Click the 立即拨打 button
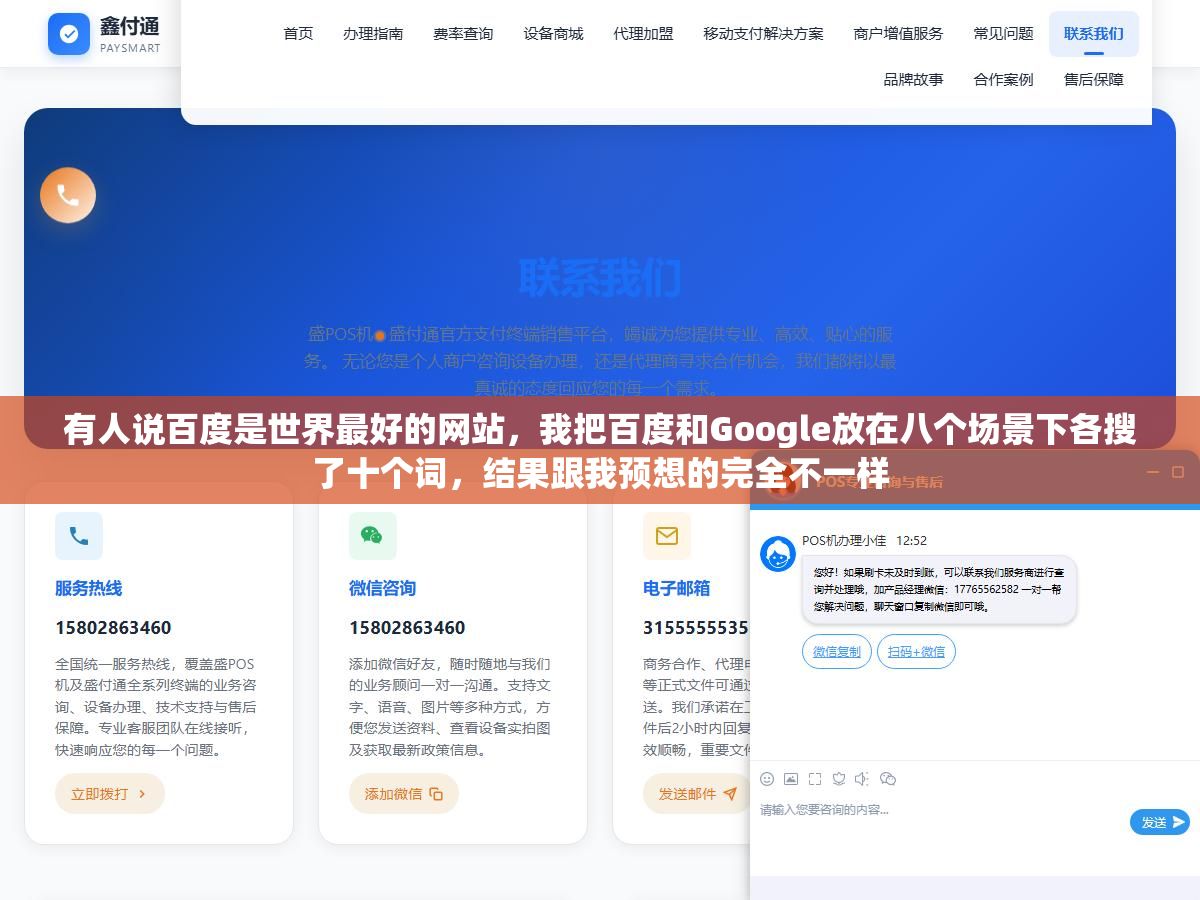This screenshot has width=1200, height=900. coord(110,793)
